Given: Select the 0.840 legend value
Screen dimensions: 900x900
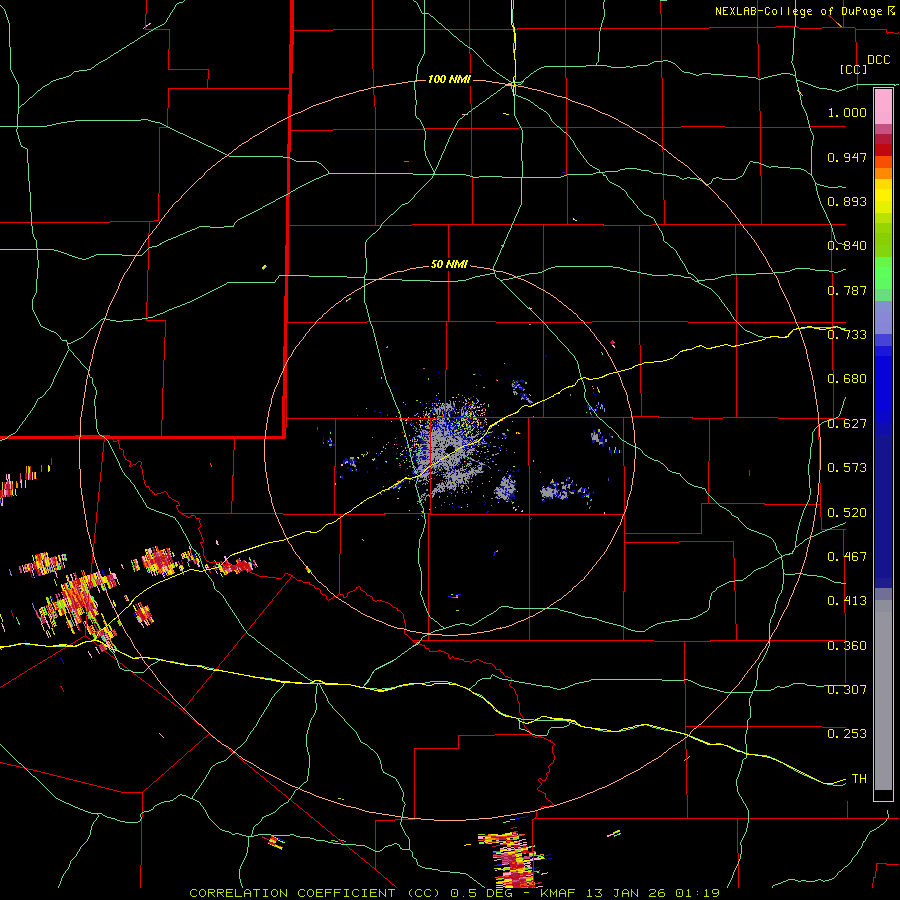Looking at the screenshot, I should (x=847, y=246).
